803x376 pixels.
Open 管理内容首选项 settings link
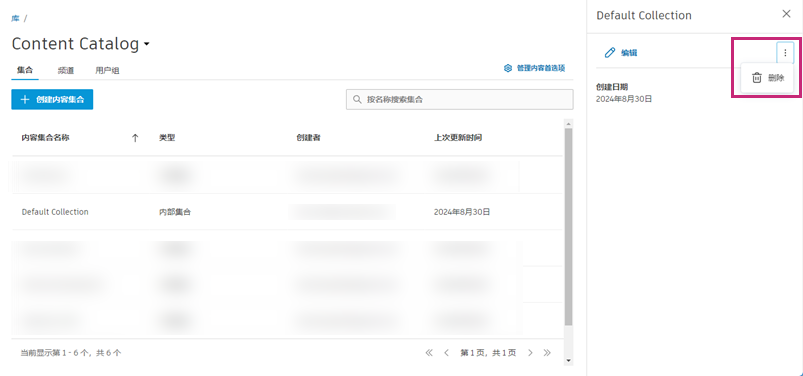coord(535,68)
